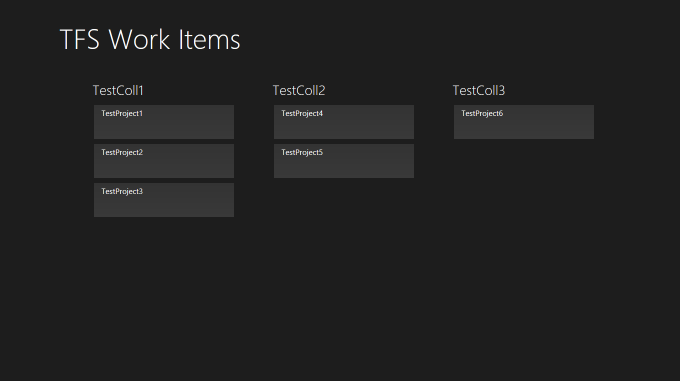Choose the TestProject5 tile
The height and width of the screenshot is (381, 680).
pyautogui.click(x=344, y=161)
